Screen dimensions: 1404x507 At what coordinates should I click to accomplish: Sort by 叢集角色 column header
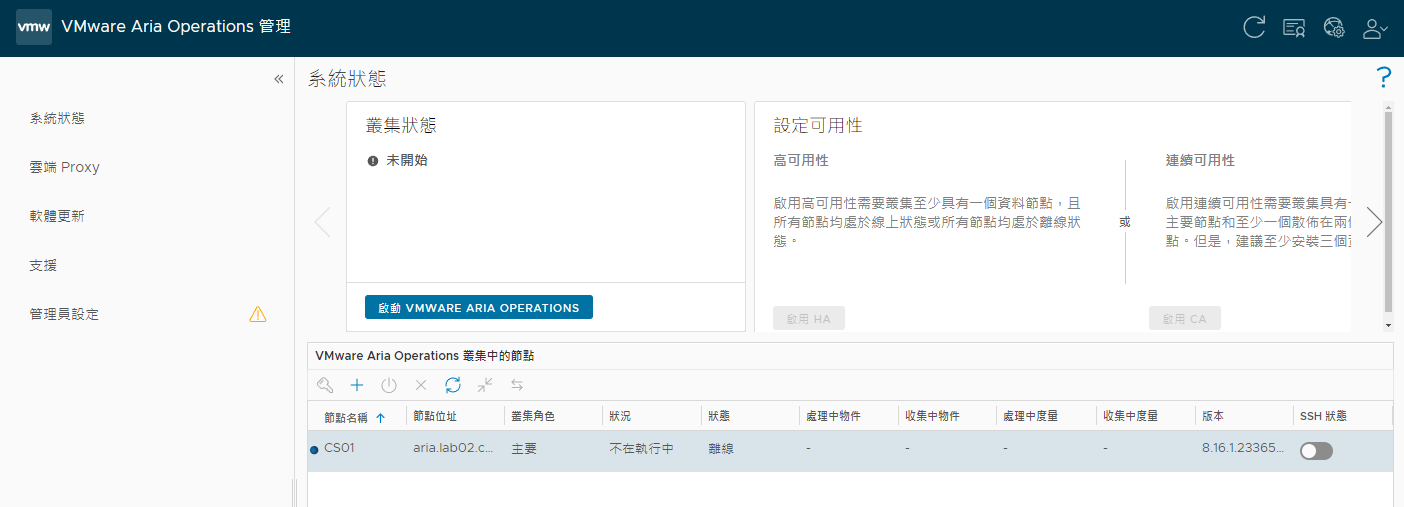click(533, 416)
